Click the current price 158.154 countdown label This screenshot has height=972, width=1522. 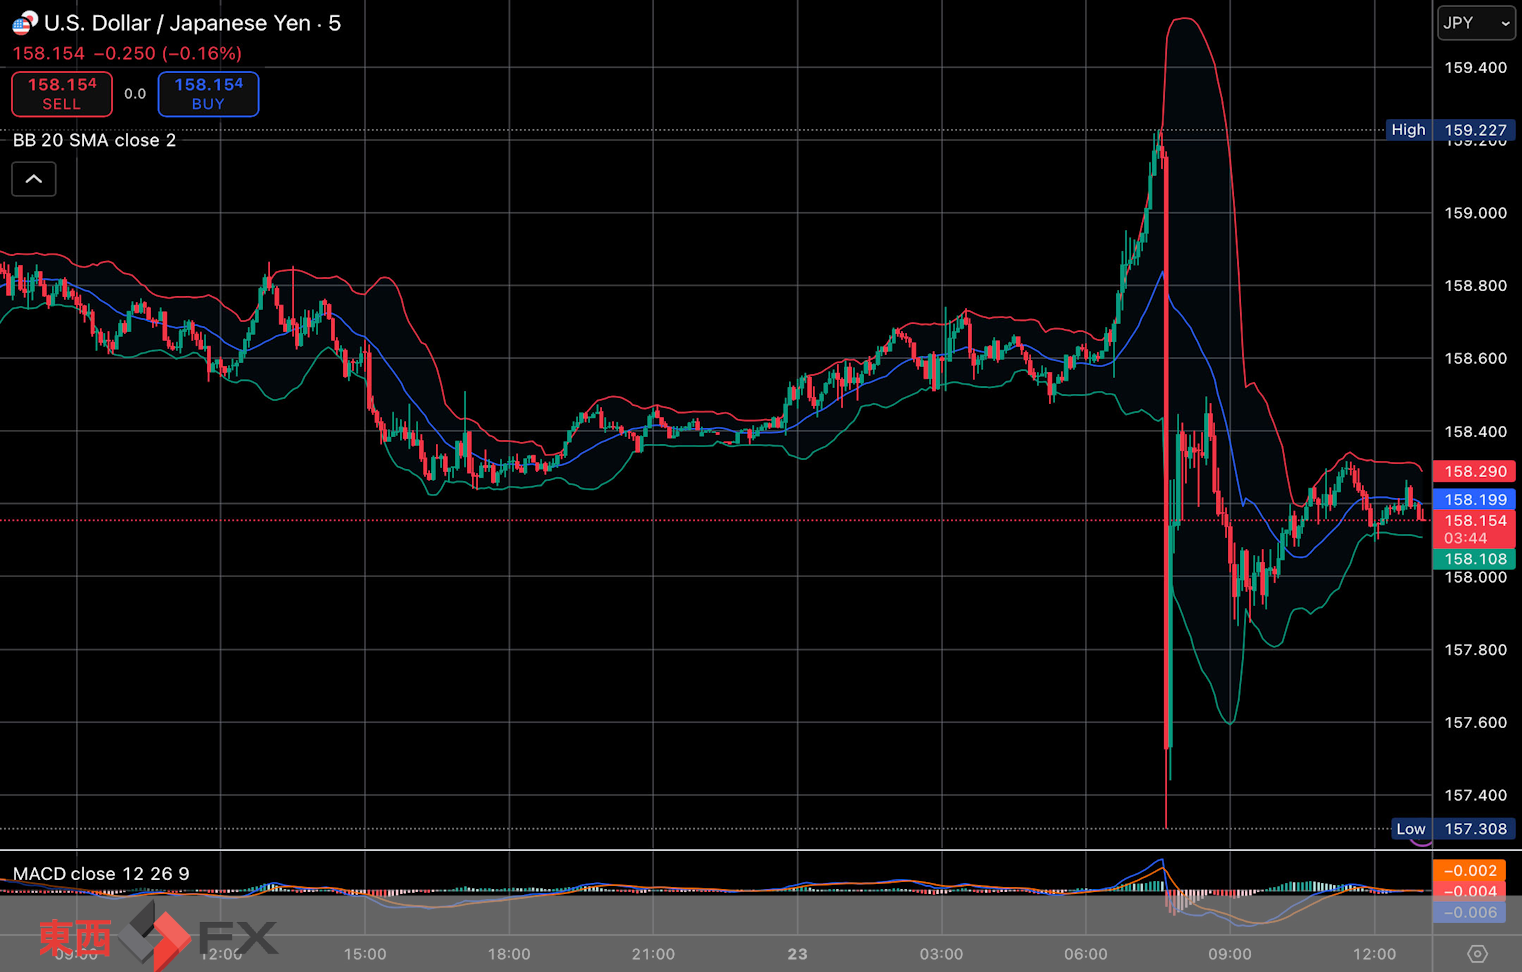[1475, 529]
